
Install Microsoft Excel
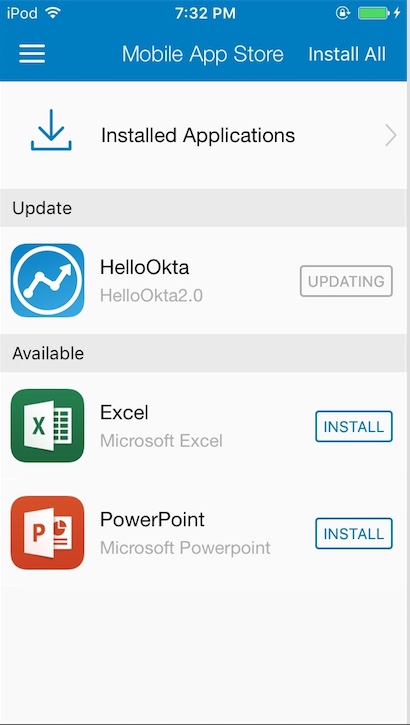click(x=354, y=426)
